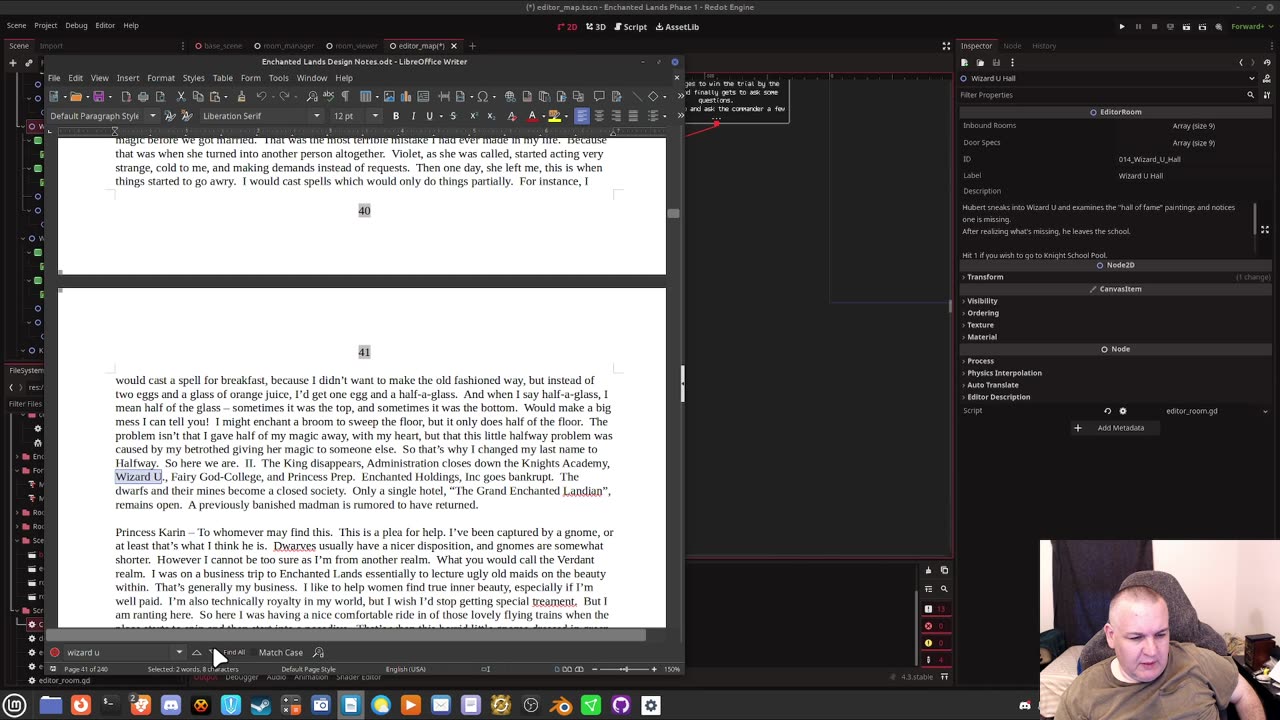The width and height of the screenshot is (1280, 720).
Task: Open Find and Replace in Writer toolbar
Action: tap(313, 96)
